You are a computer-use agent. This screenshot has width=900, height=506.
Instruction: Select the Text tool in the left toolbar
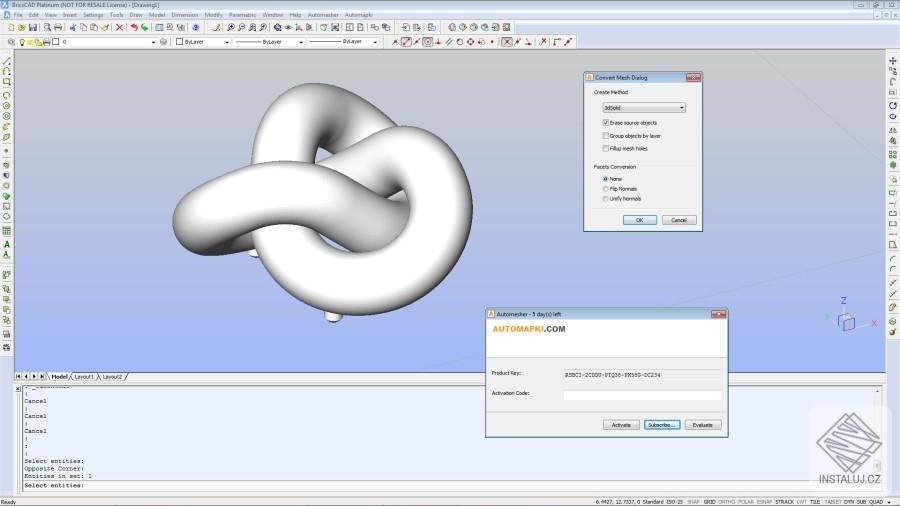point(6,244)
